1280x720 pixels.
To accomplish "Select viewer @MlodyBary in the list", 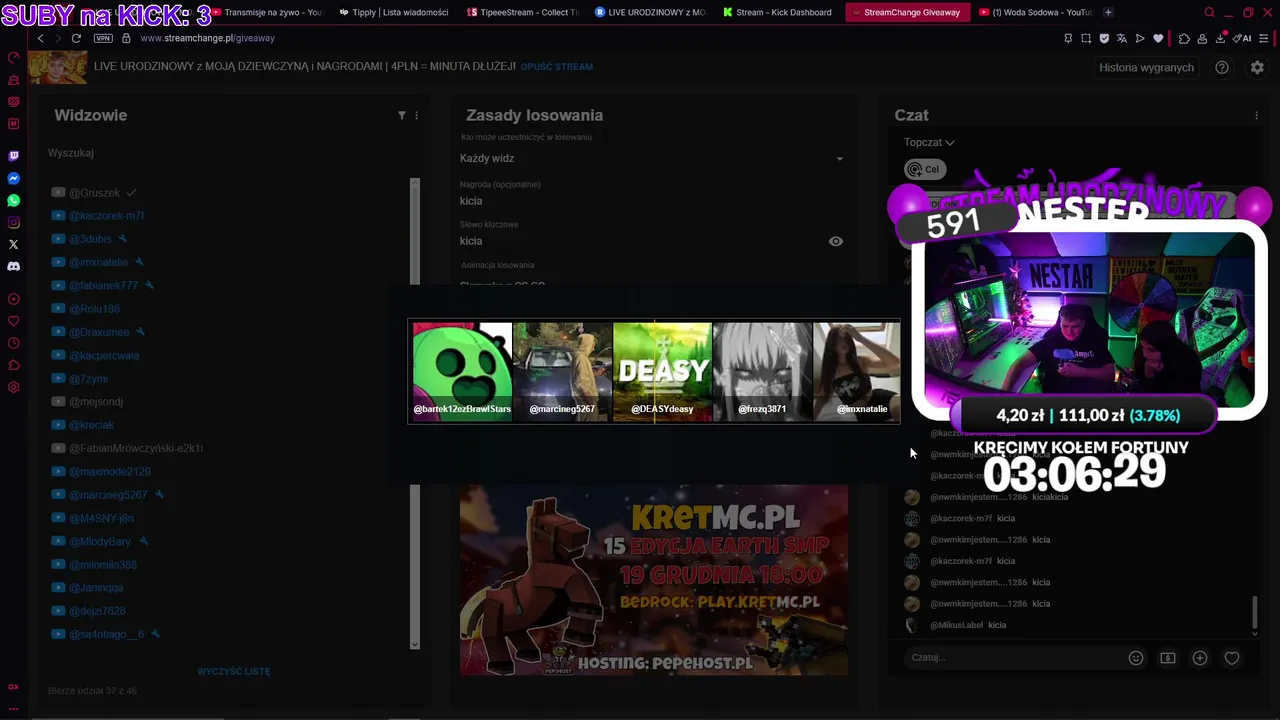I will [100, 541].
